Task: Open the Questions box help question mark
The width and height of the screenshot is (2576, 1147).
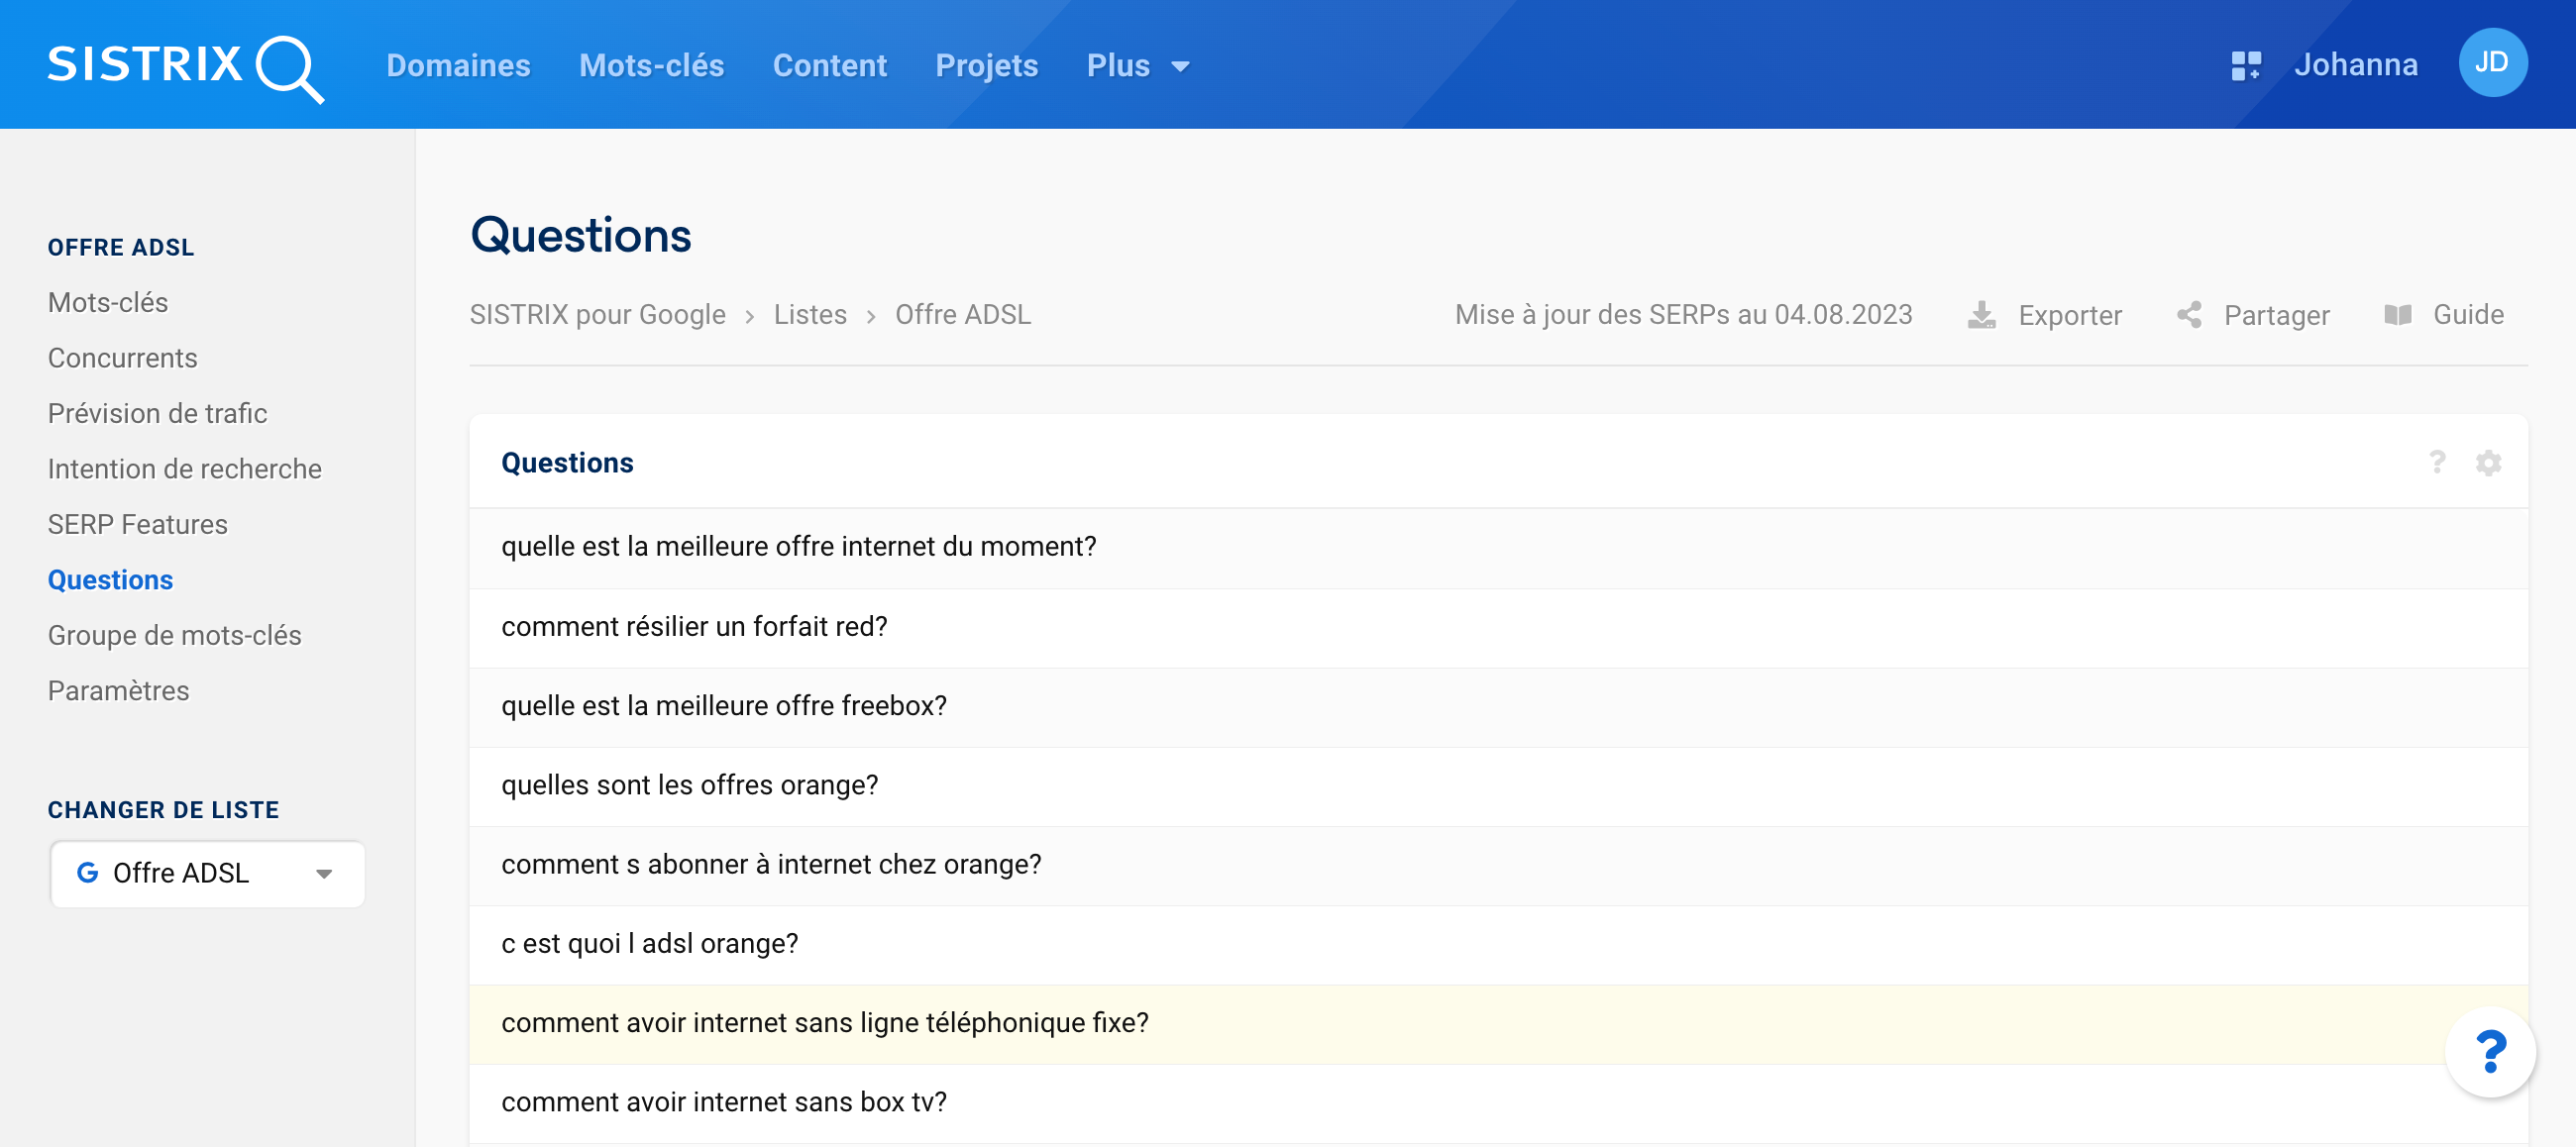Action: [2437, 462]
